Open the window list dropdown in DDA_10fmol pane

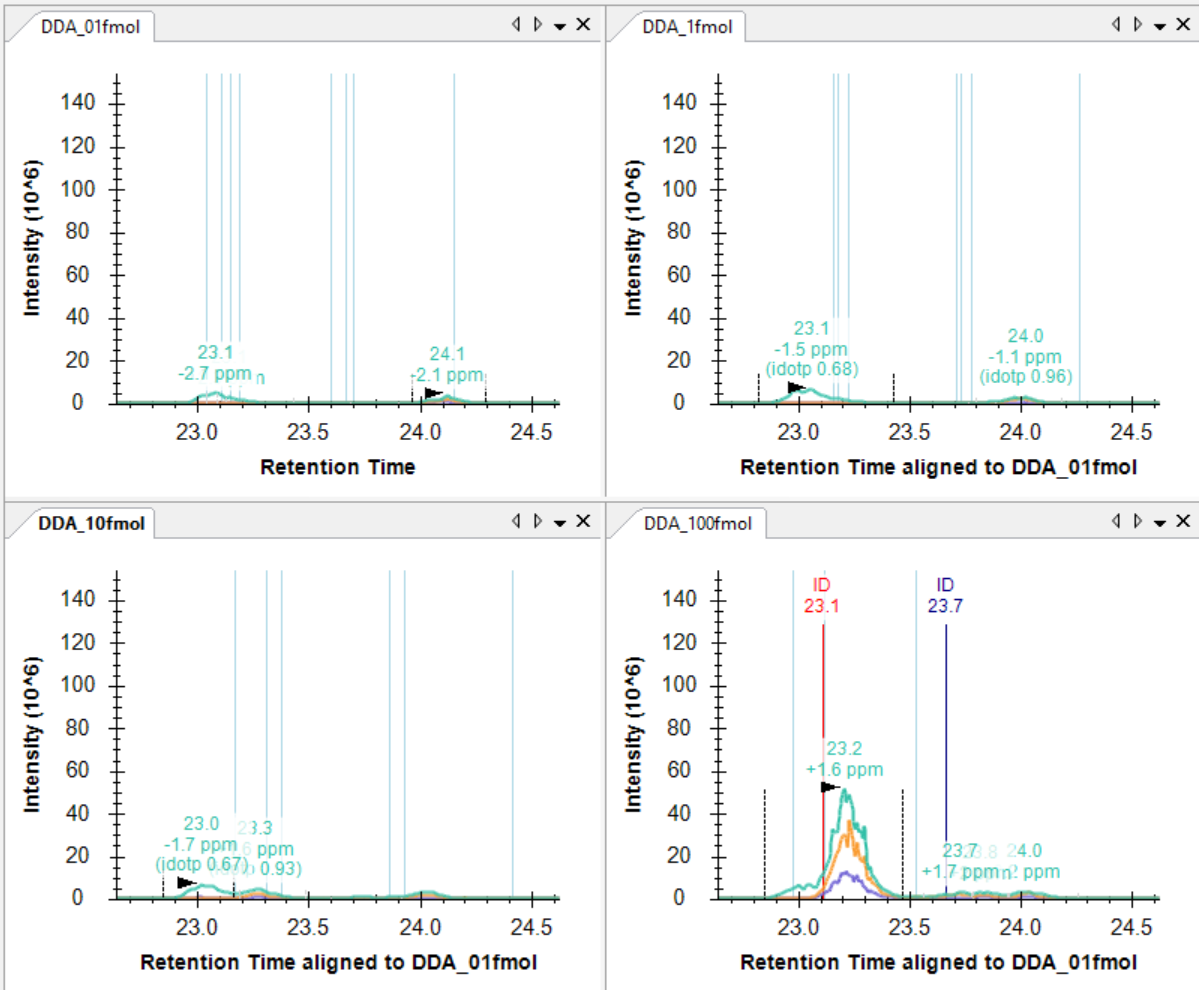[x=560, y=521]
